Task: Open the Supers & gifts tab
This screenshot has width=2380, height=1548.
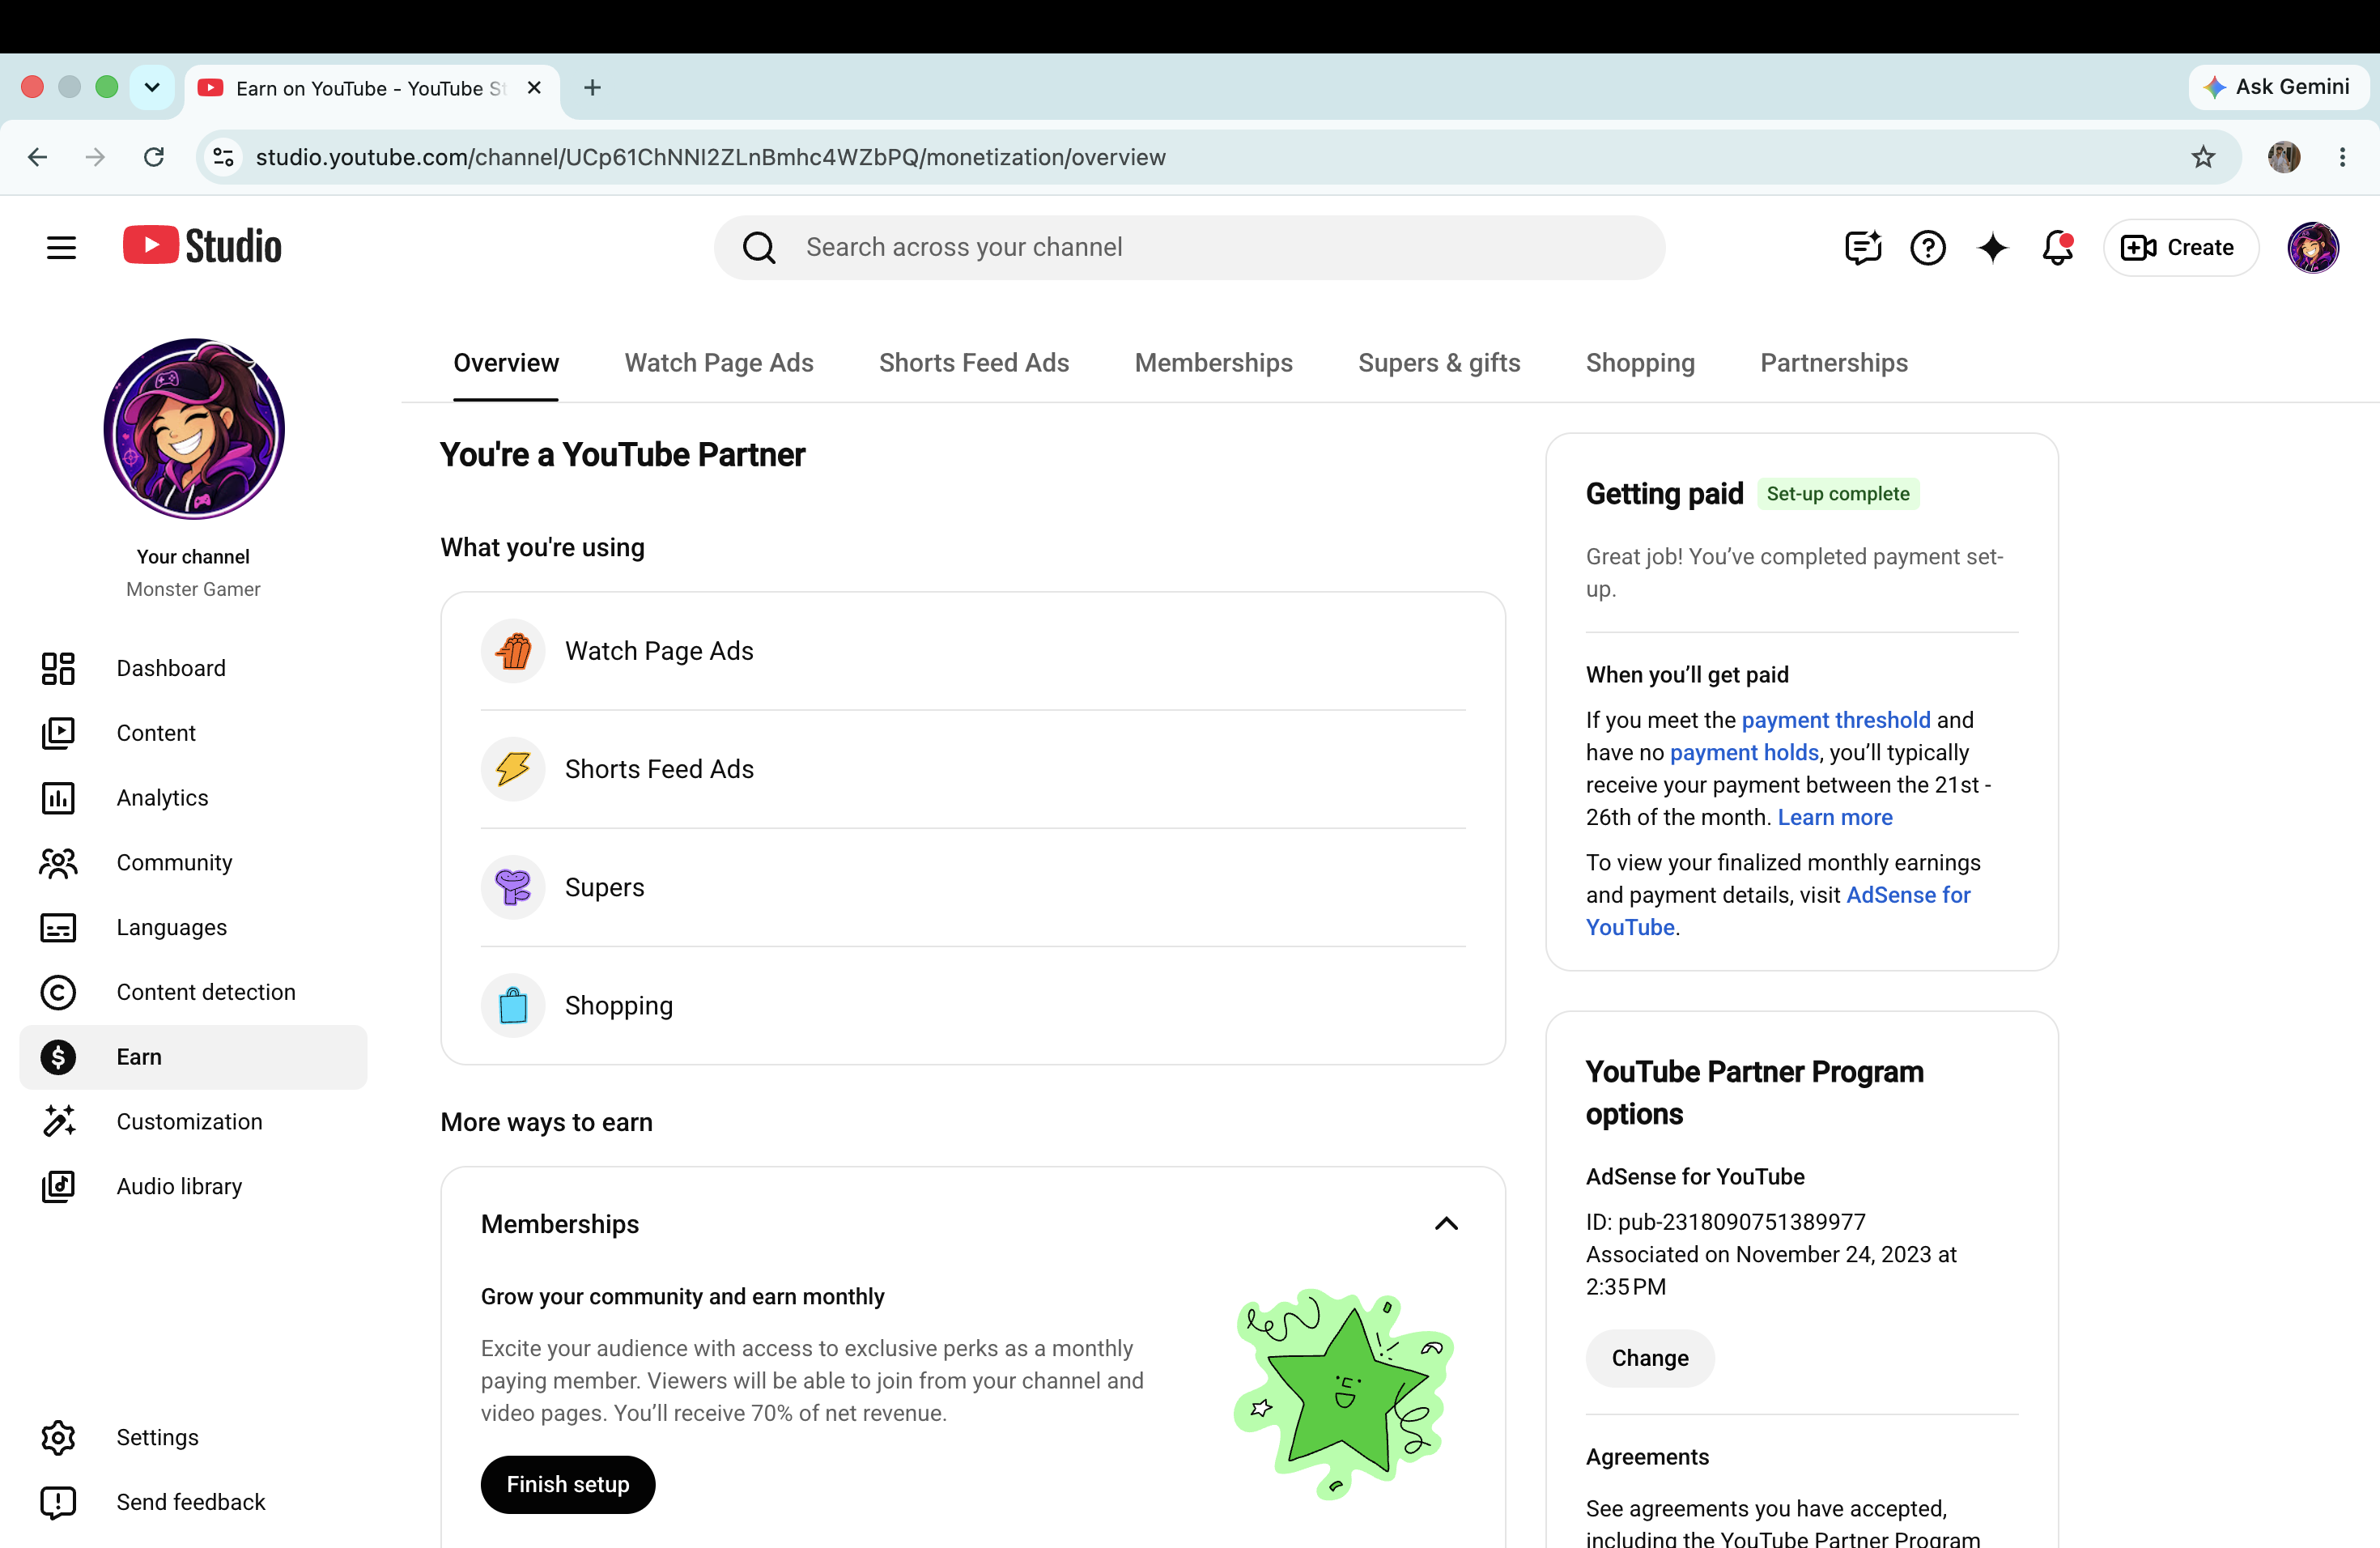Action: pos(1439,362)
